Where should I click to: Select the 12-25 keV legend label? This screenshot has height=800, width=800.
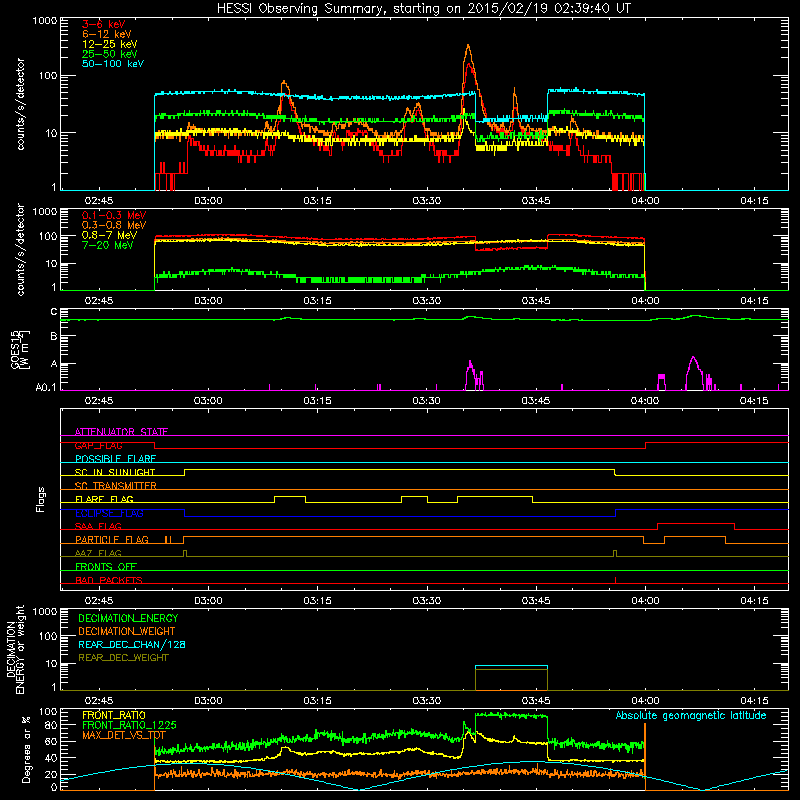[110, 44]
